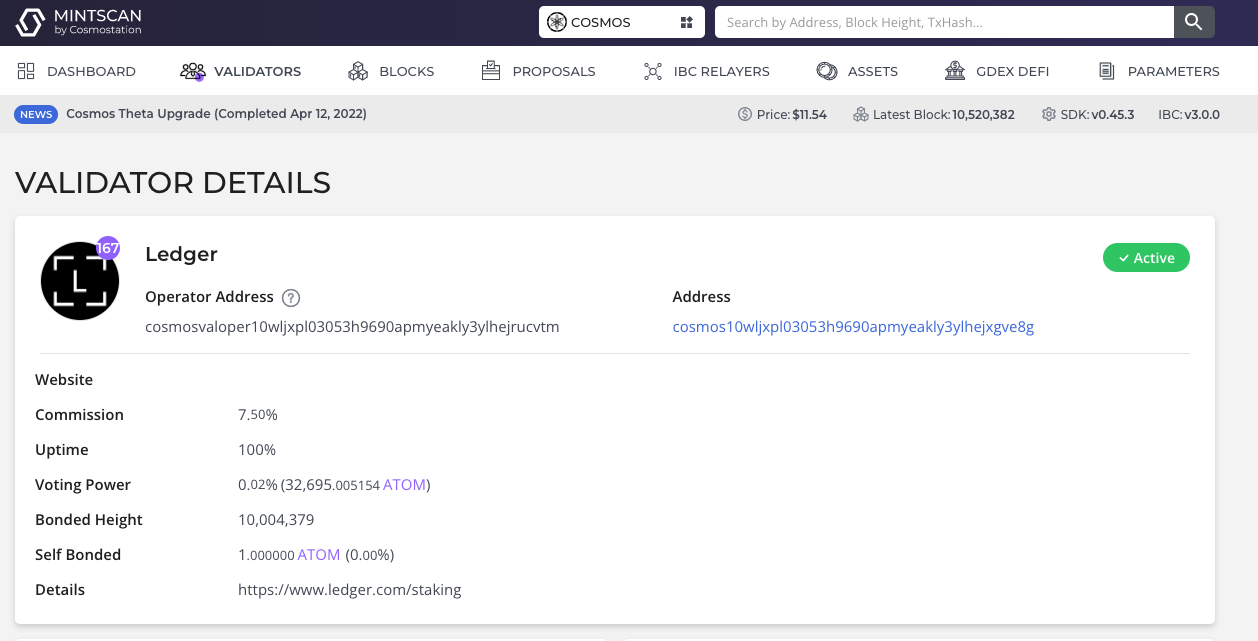Open the cosmos10wljxpl account address link
The image size is (1258, 641).
point(853,327)
